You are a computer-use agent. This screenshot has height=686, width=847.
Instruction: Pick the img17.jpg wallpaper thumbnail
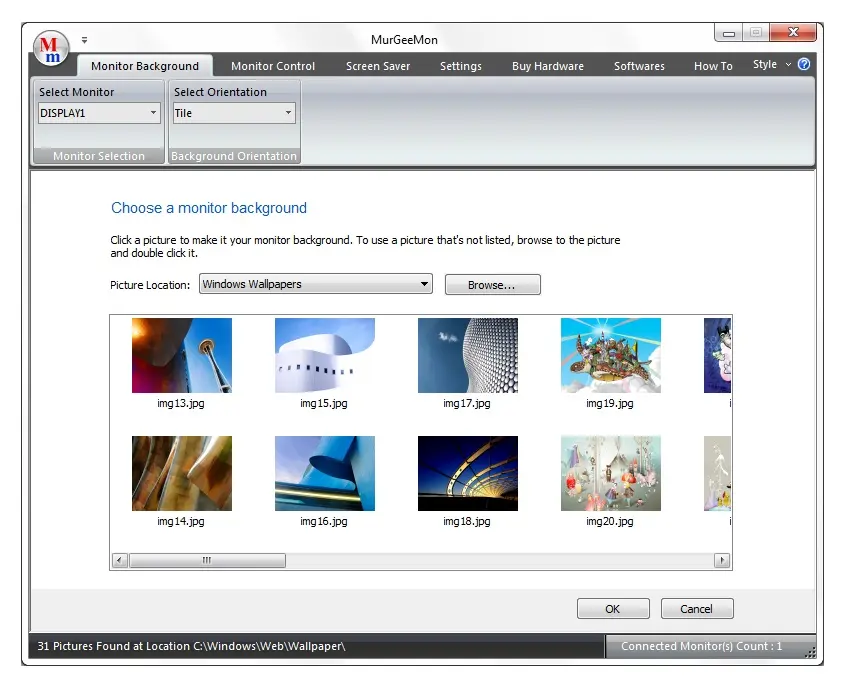click(467, 355)
